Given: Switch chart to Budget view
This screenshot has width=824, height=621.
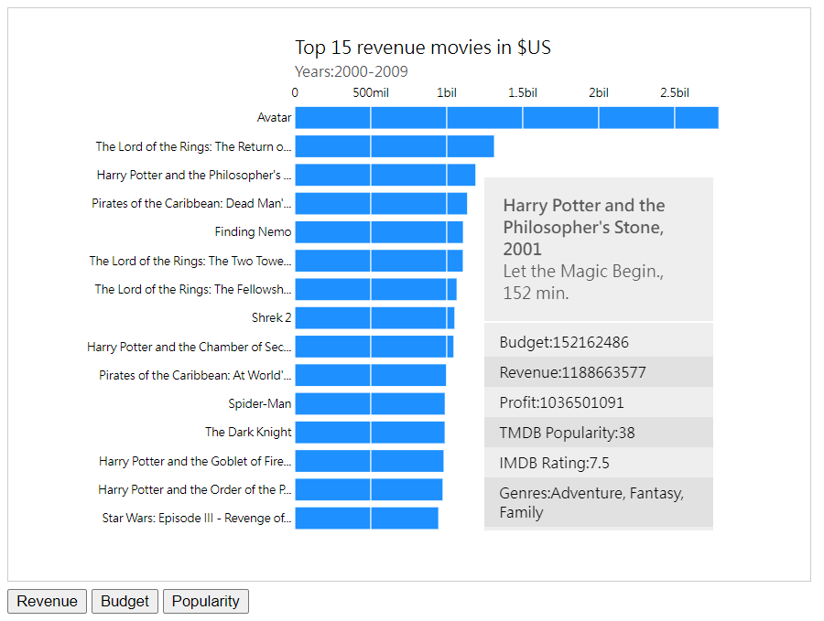Looking at the screenshot, I should (125, 601).
